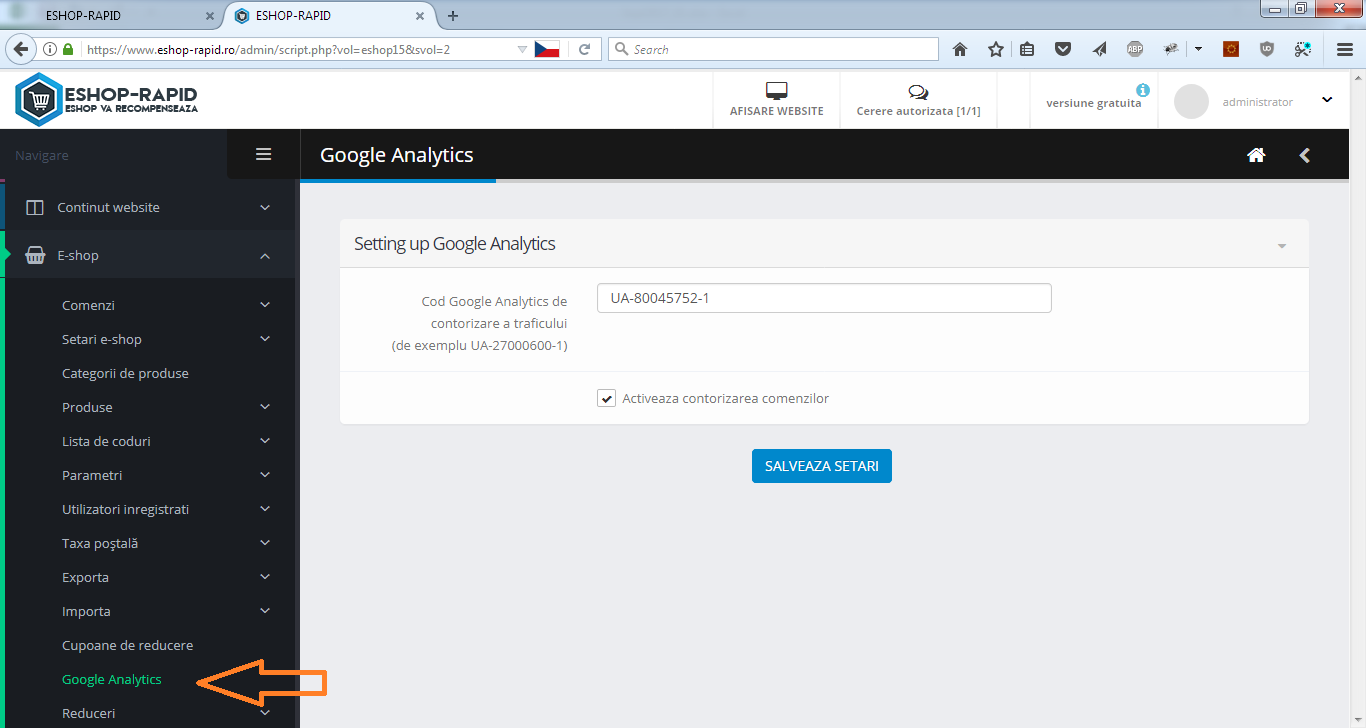Open the Firefox main menu
The height and width of the screenshot is (728, 1366).
tap(1345, 49)
